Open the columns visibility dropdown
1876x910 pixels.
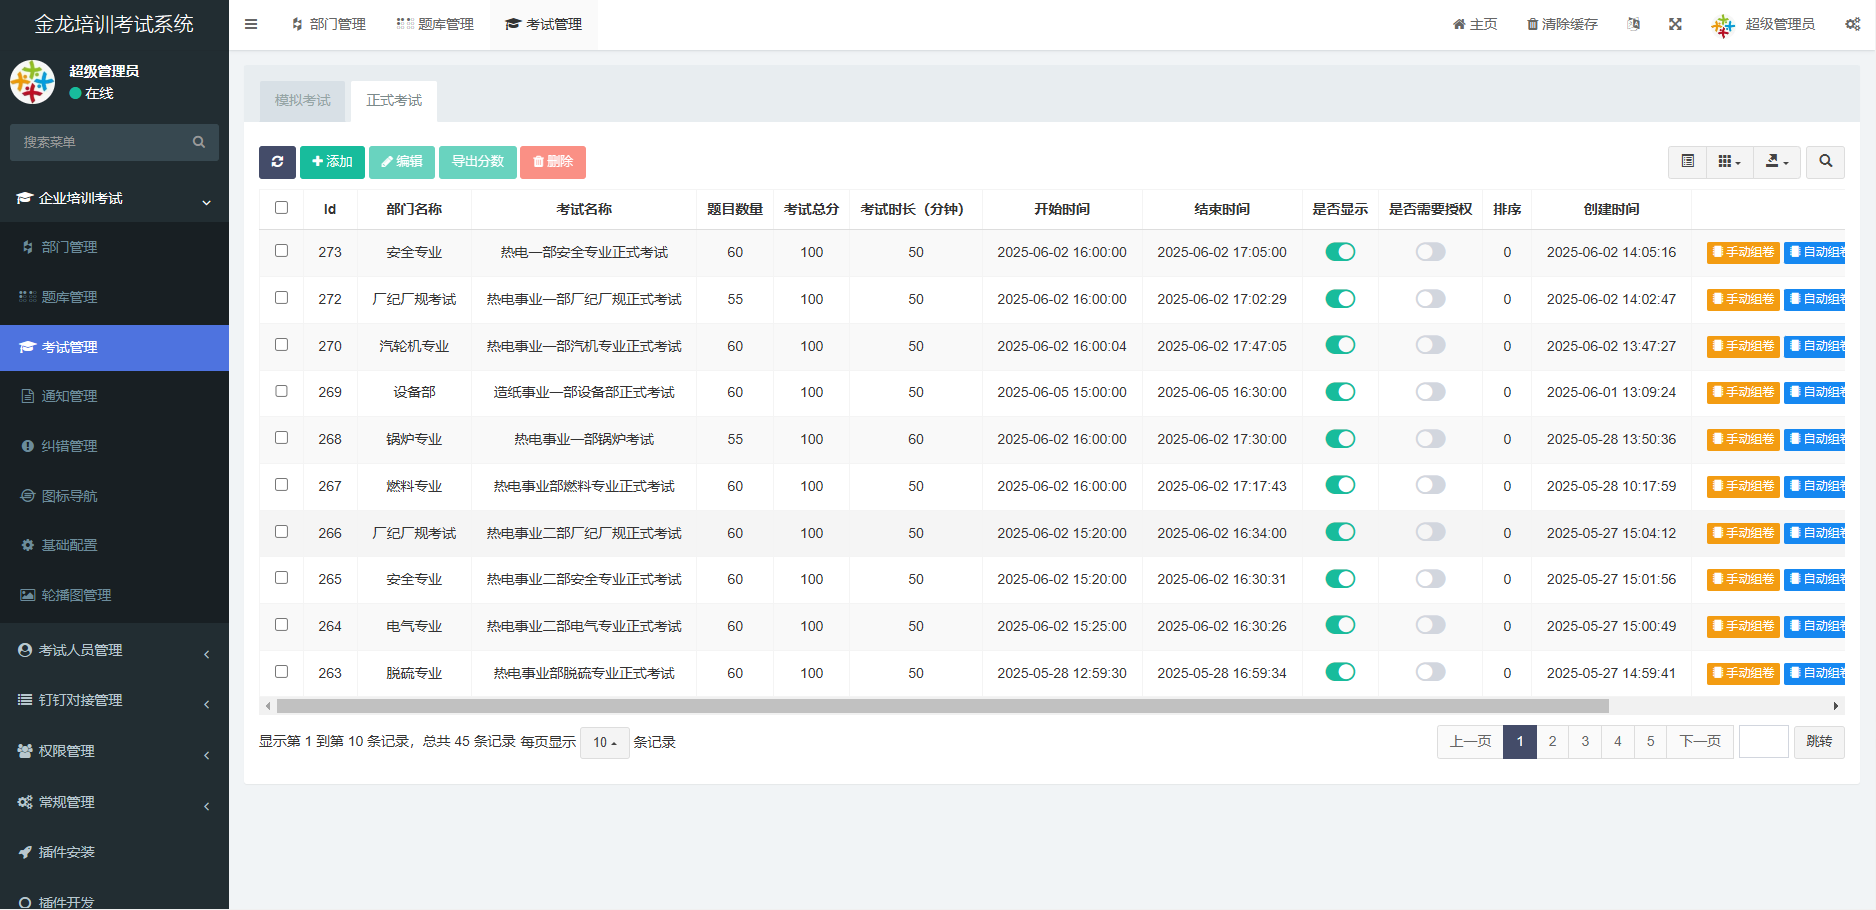(x=1729, y=162)
